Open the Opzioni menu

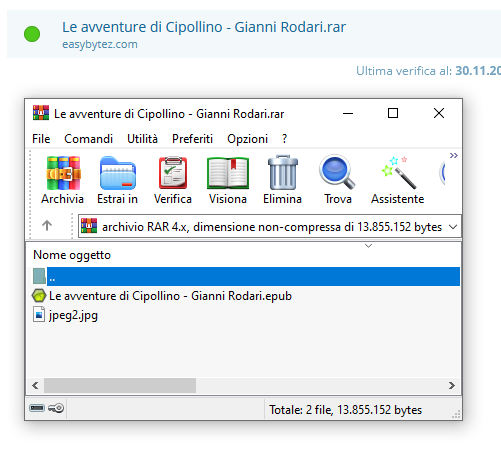247,139
